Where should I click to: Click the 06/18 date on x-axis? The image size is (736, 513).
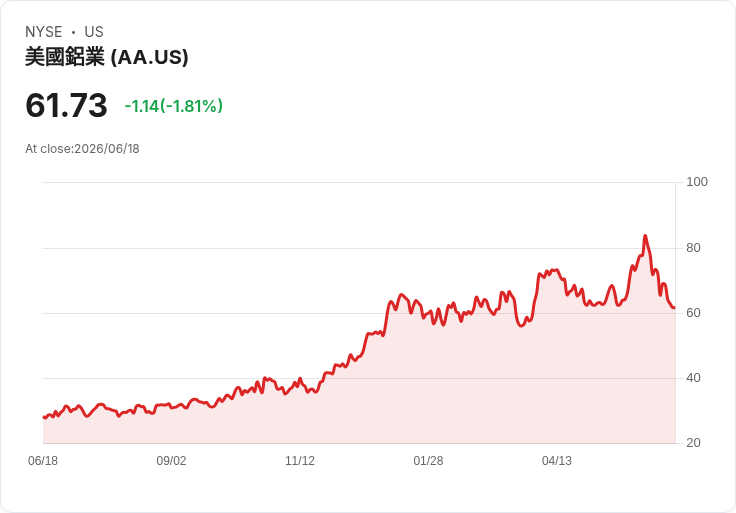pyautogui.click(x=43, y=461)
